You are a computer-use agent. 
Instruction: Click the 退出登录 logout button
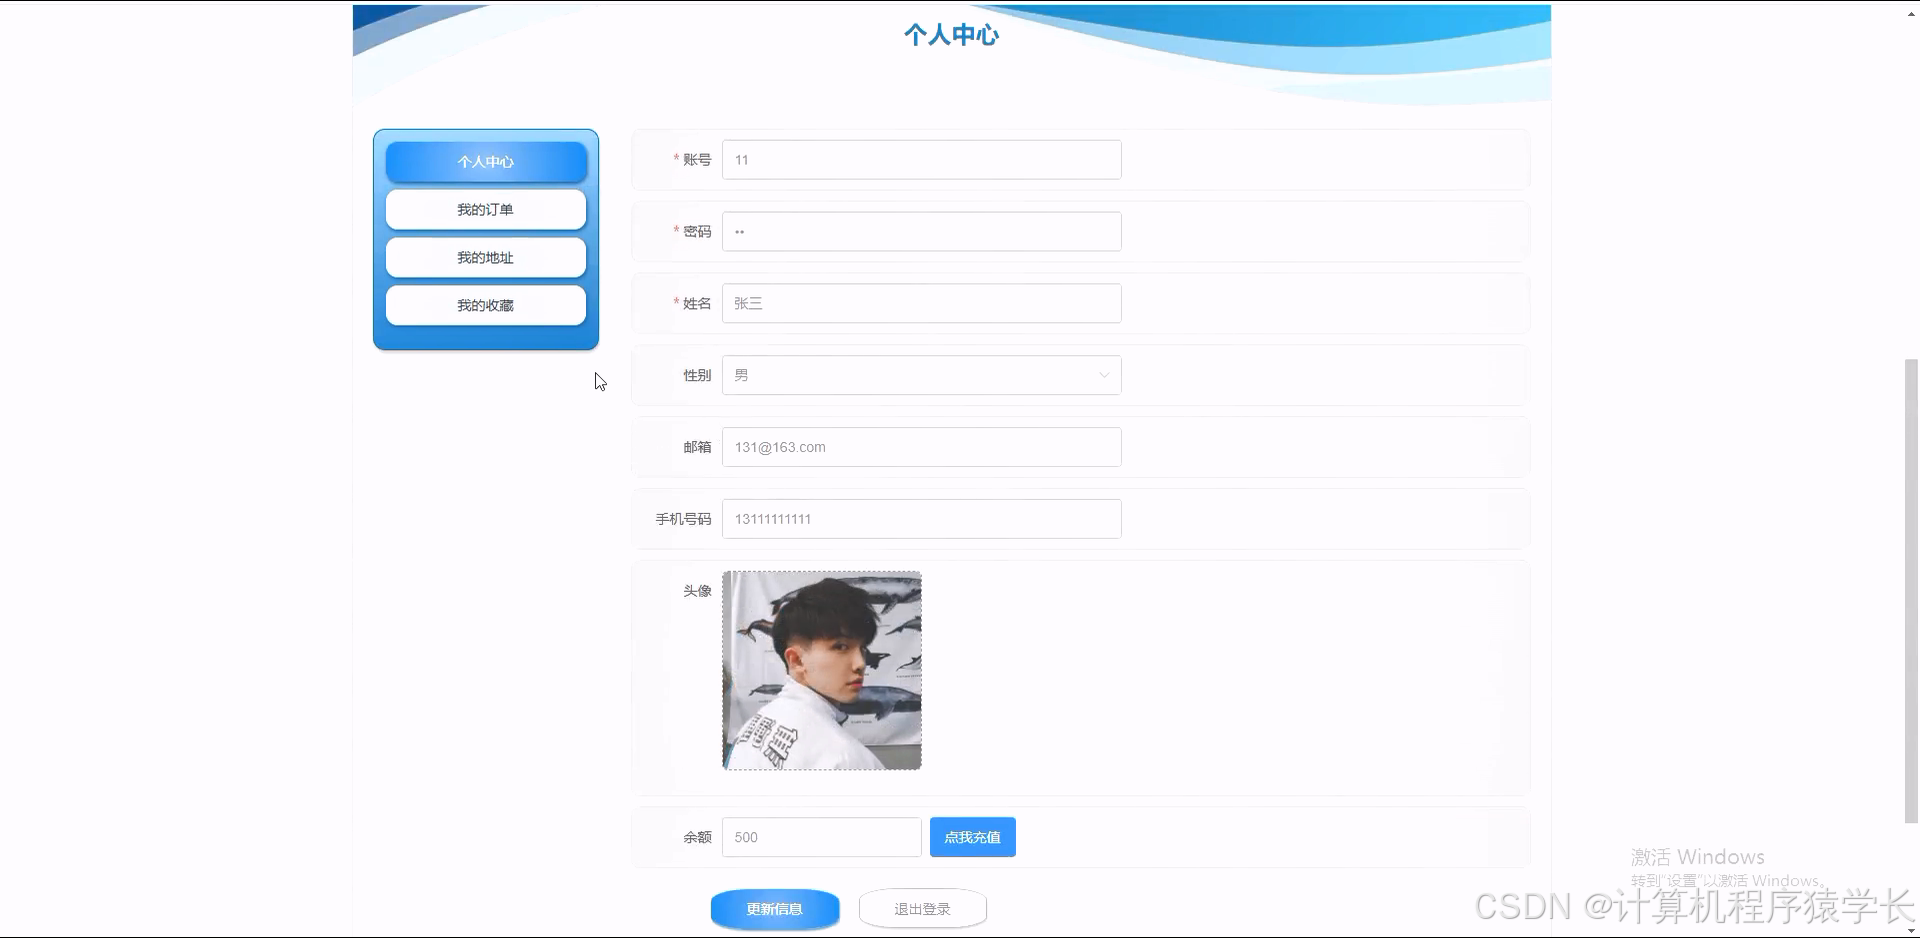pyautogui.click(x=921, y=908)
